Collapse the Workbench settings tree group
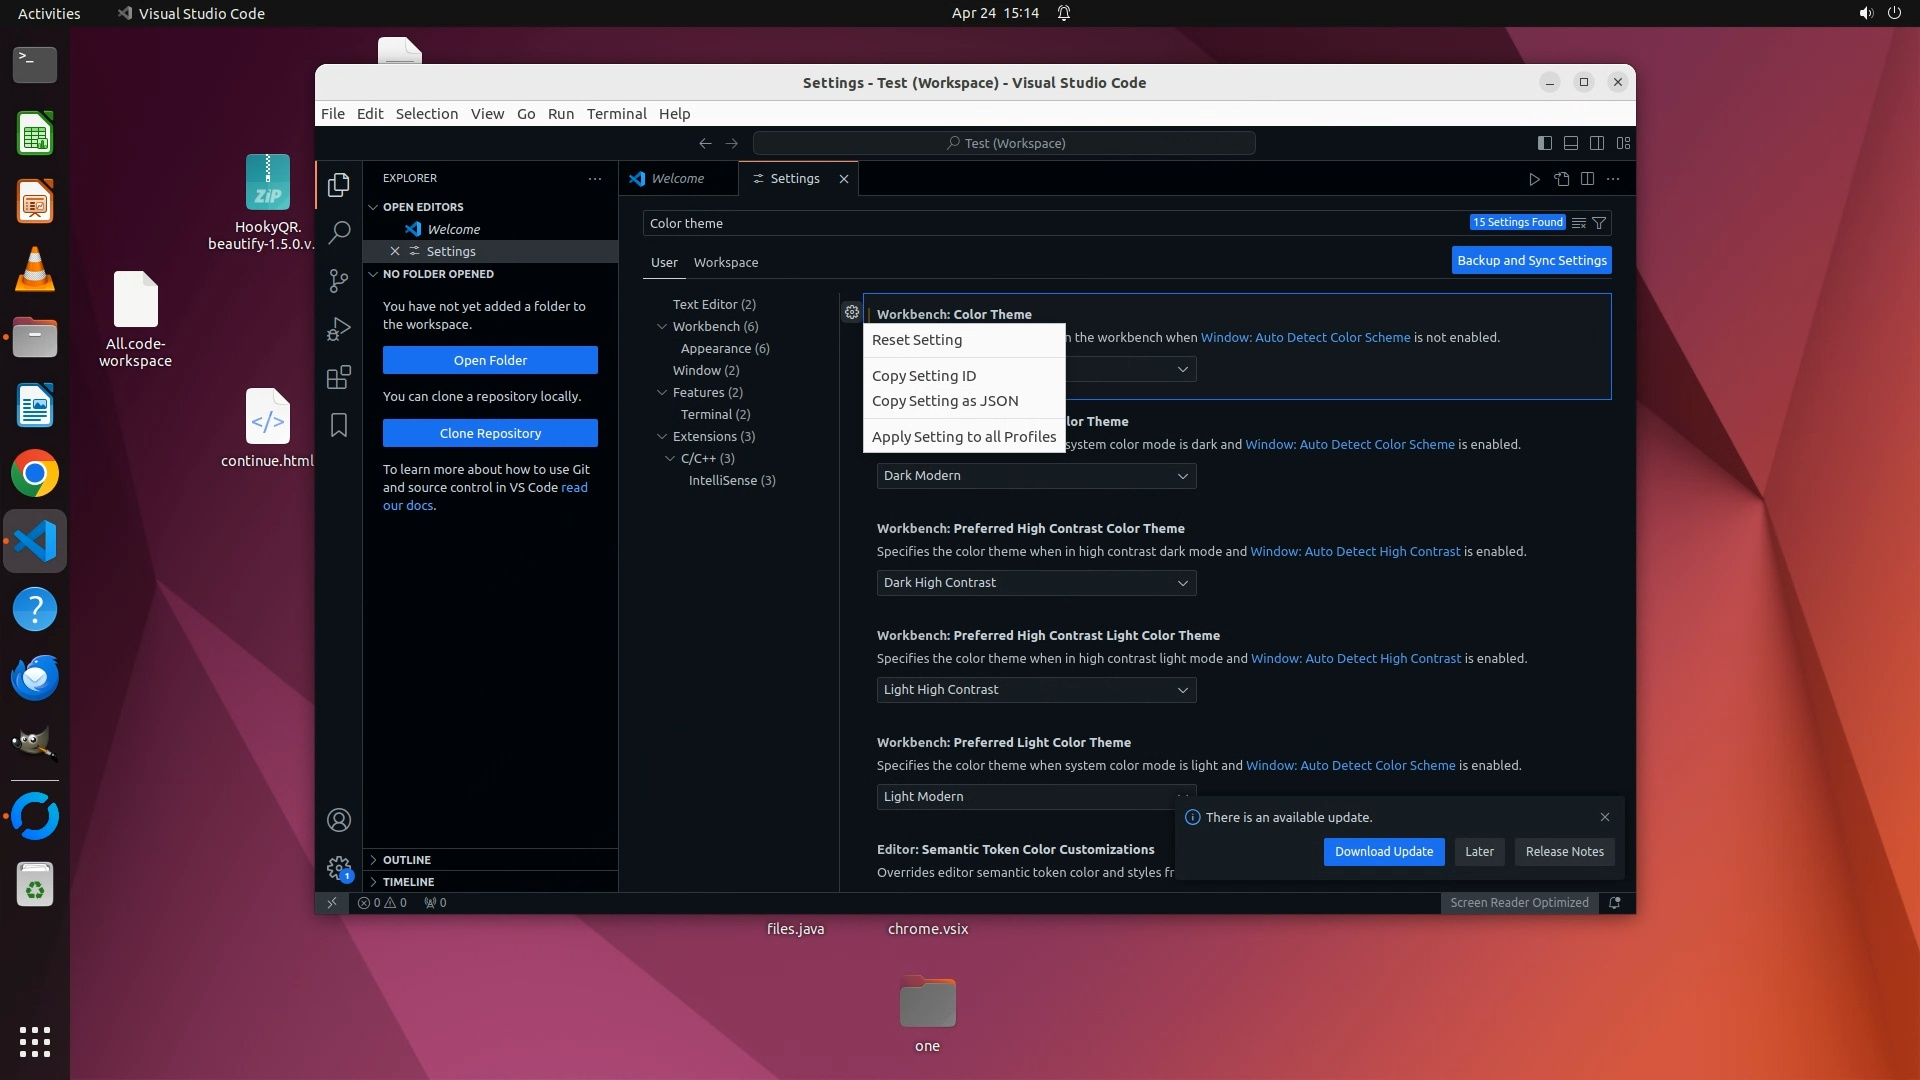This screenshot has height=1080, width=1920. coord(662,327)
